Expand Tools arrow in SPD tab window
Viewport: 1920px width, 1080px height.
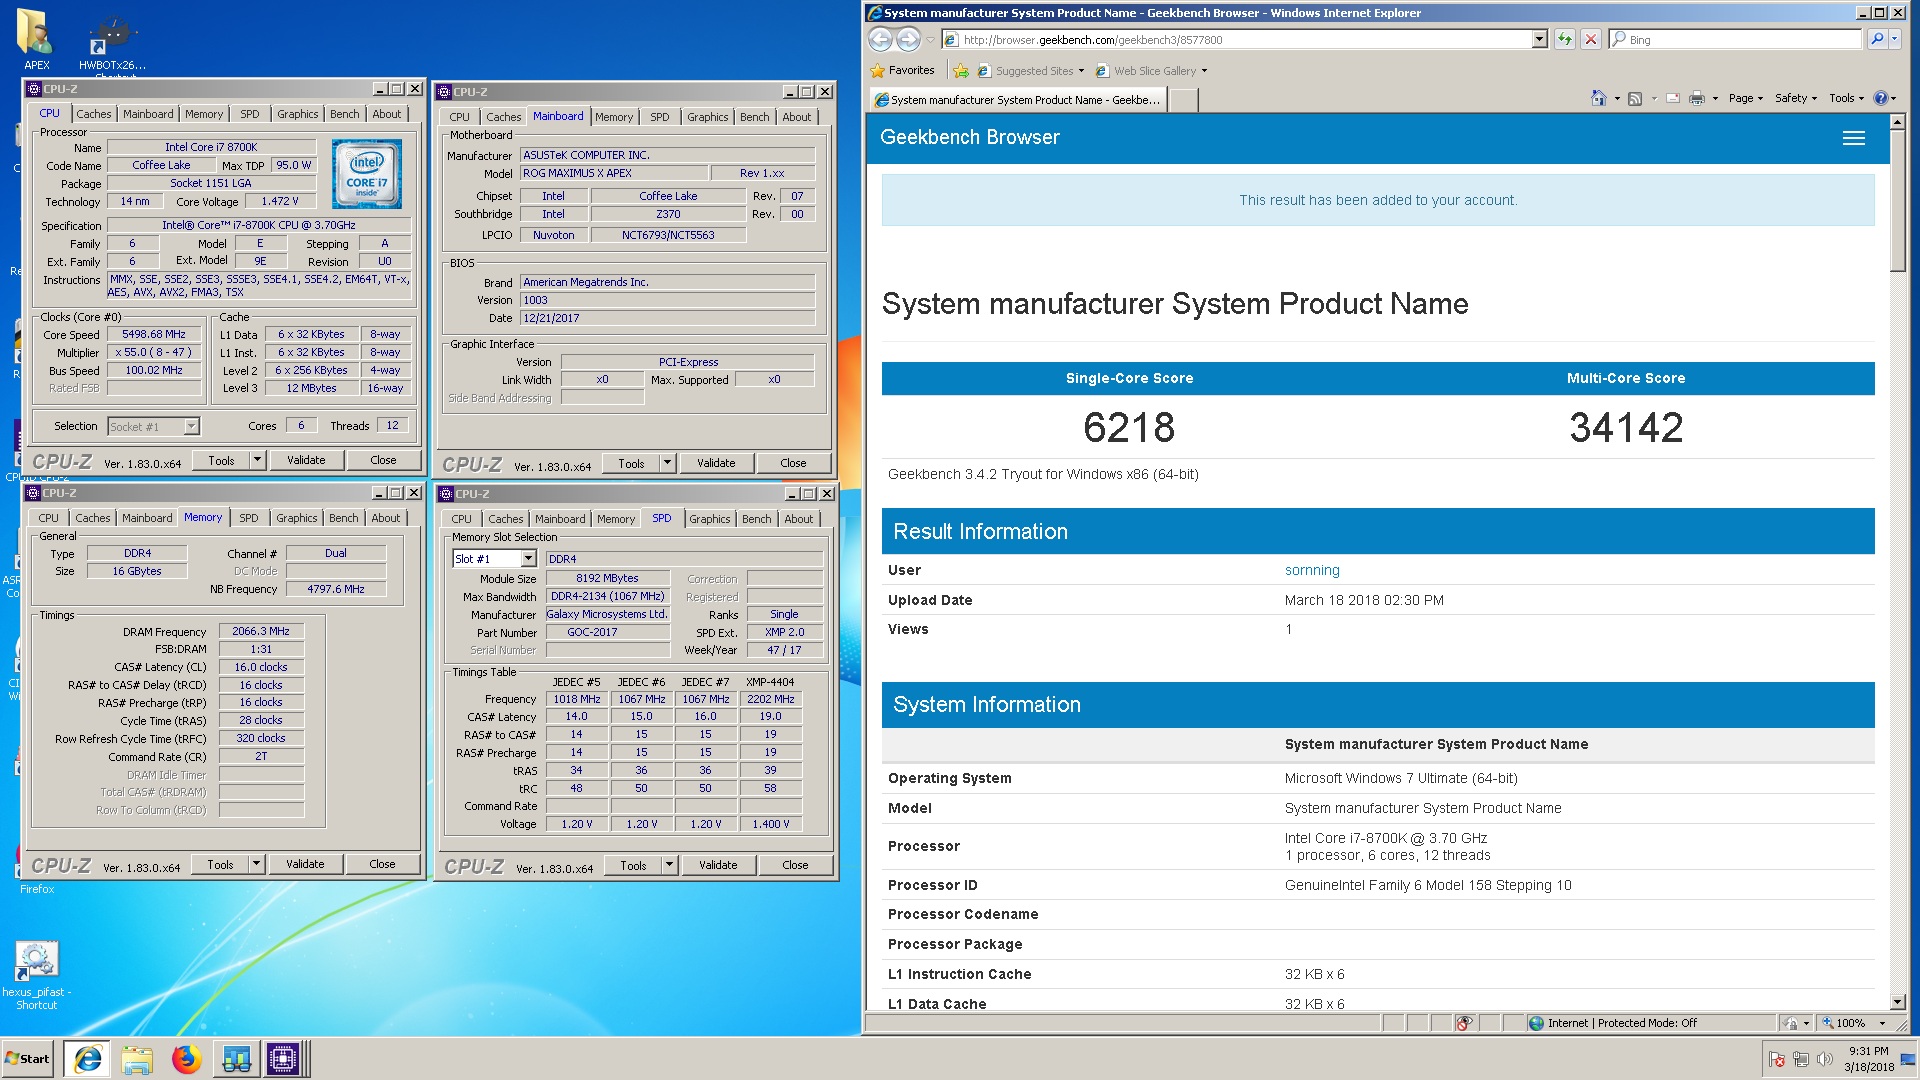point(669,865)
